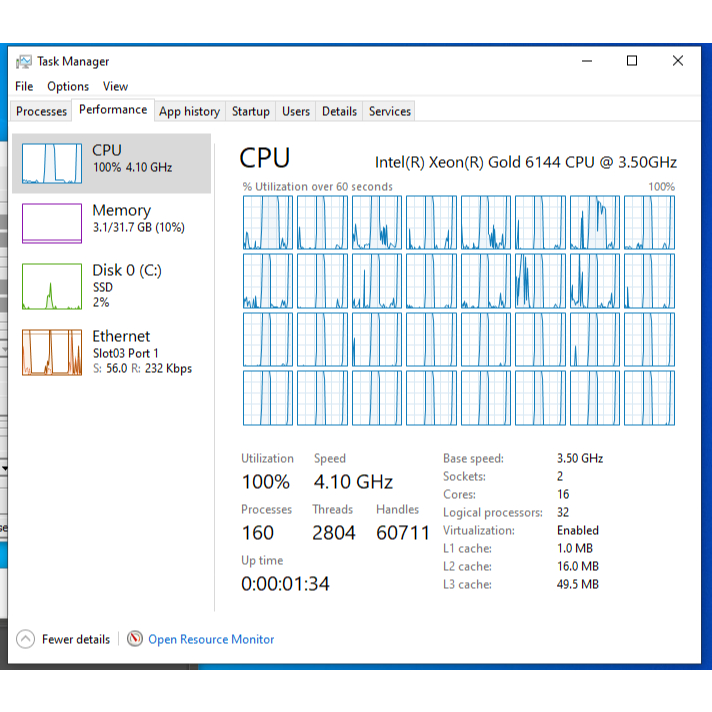Viewport: 712px width, 712px height.
Task: Open the Disk 0 (C:) graph thumbnail
Action: pyautogui.click(x=52, y=286)
